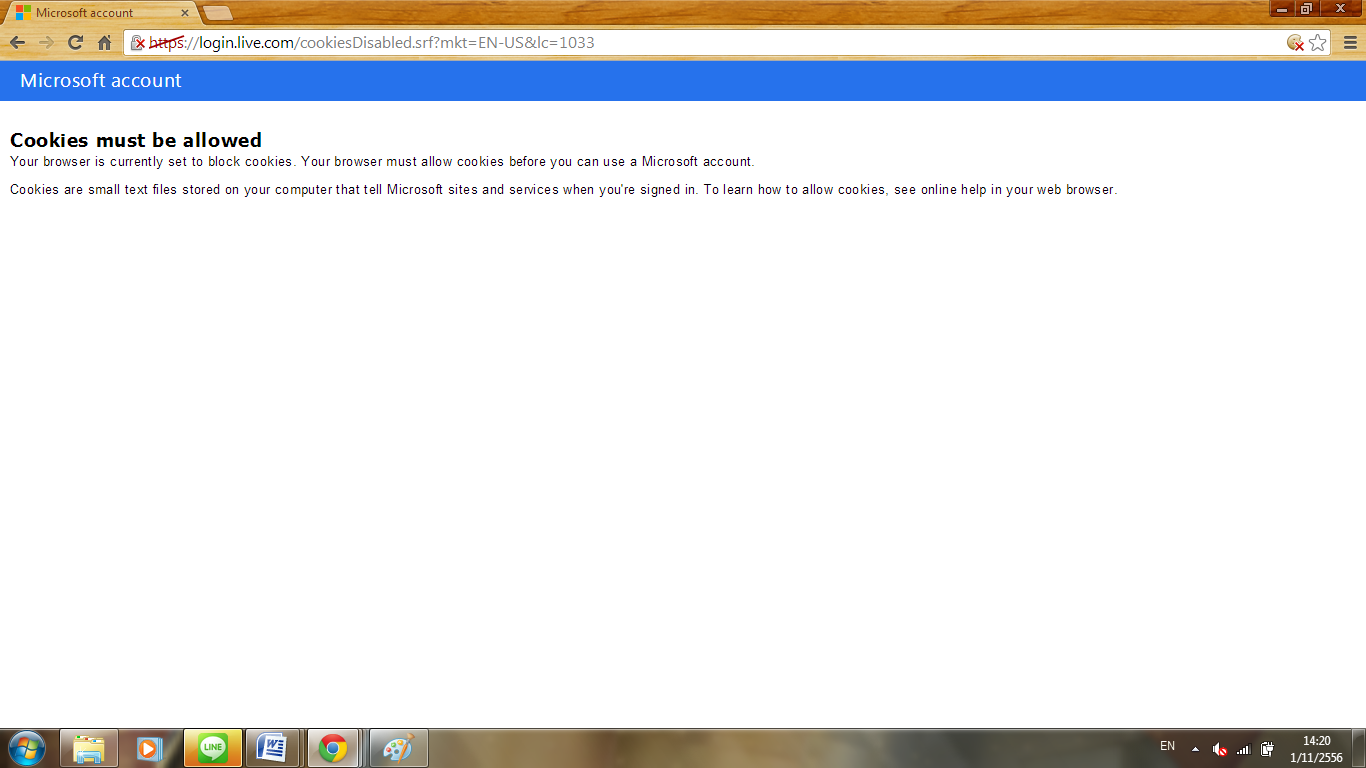Open the Chrome customize menu
The height and width of the screenshot is (768, 1366).
pos(1350,42)
